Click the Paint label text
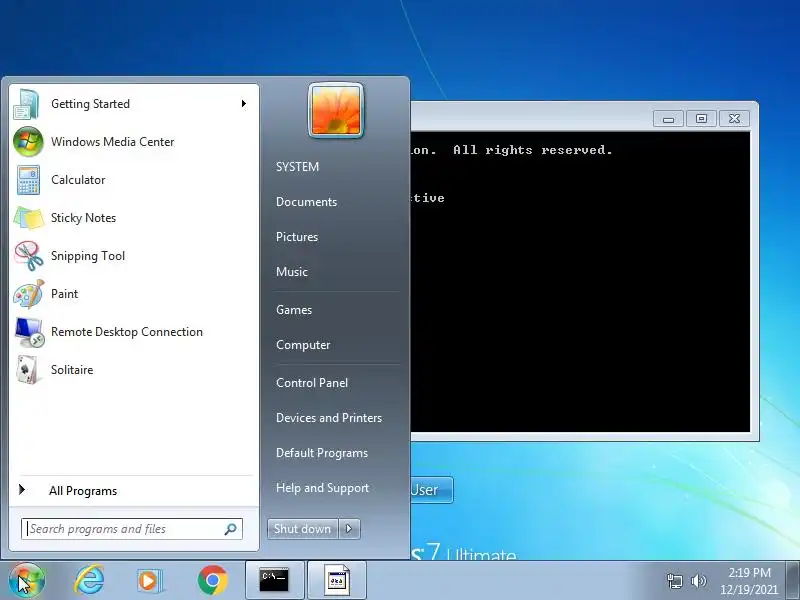 (x=64, y=294)
